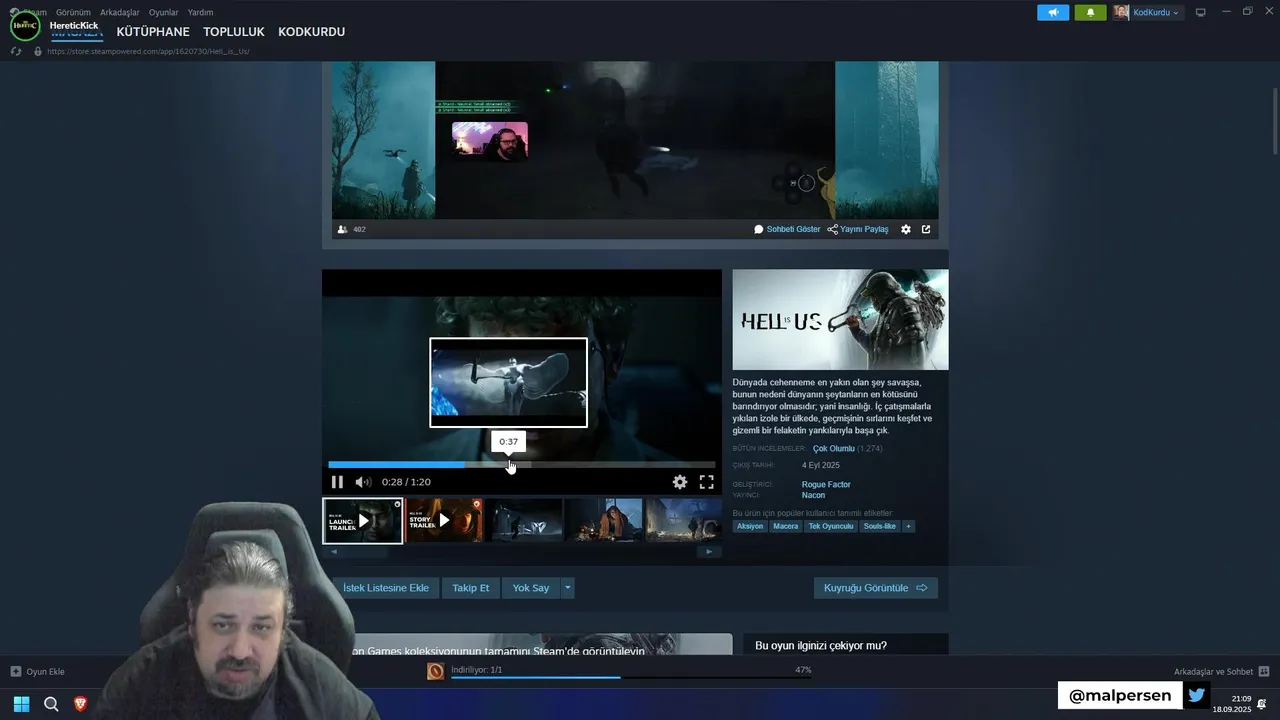Open Nacon publisher link

coord(813,495)
